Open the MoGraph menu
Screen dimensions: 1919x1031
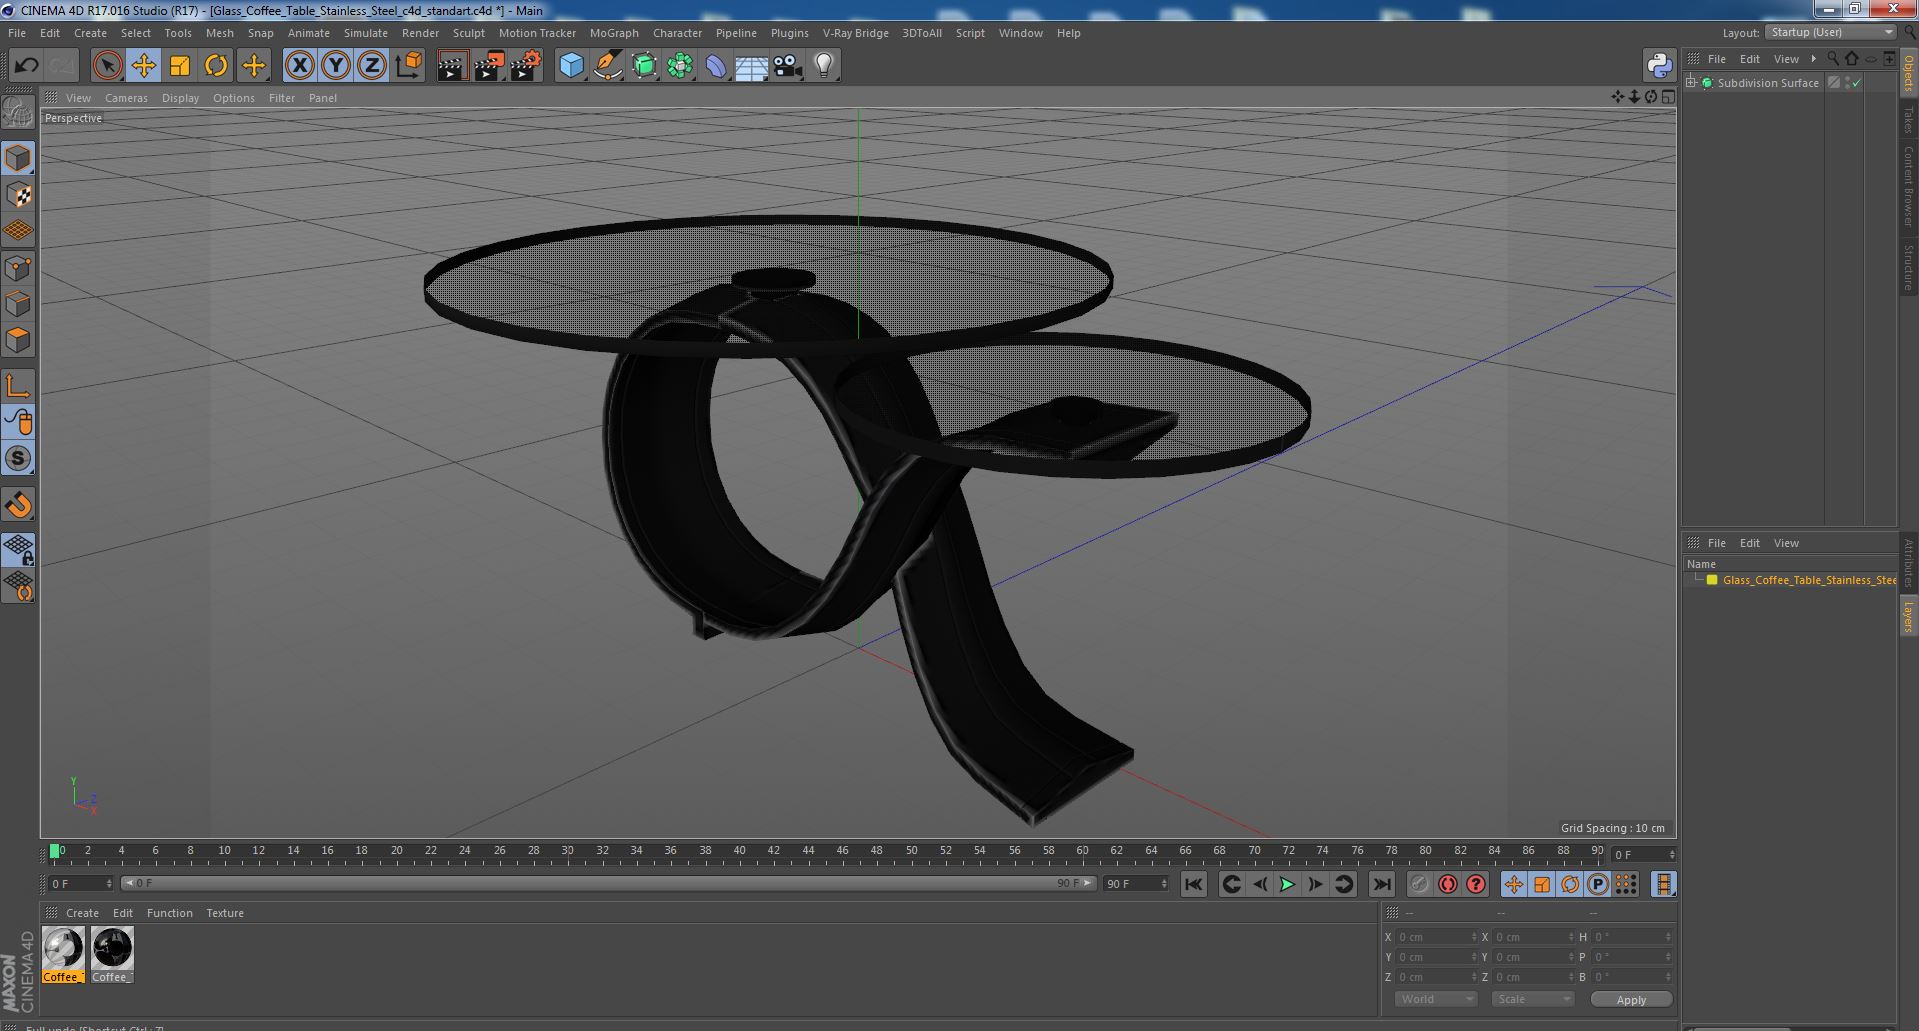pyautogui.click(x=614, y=33)
